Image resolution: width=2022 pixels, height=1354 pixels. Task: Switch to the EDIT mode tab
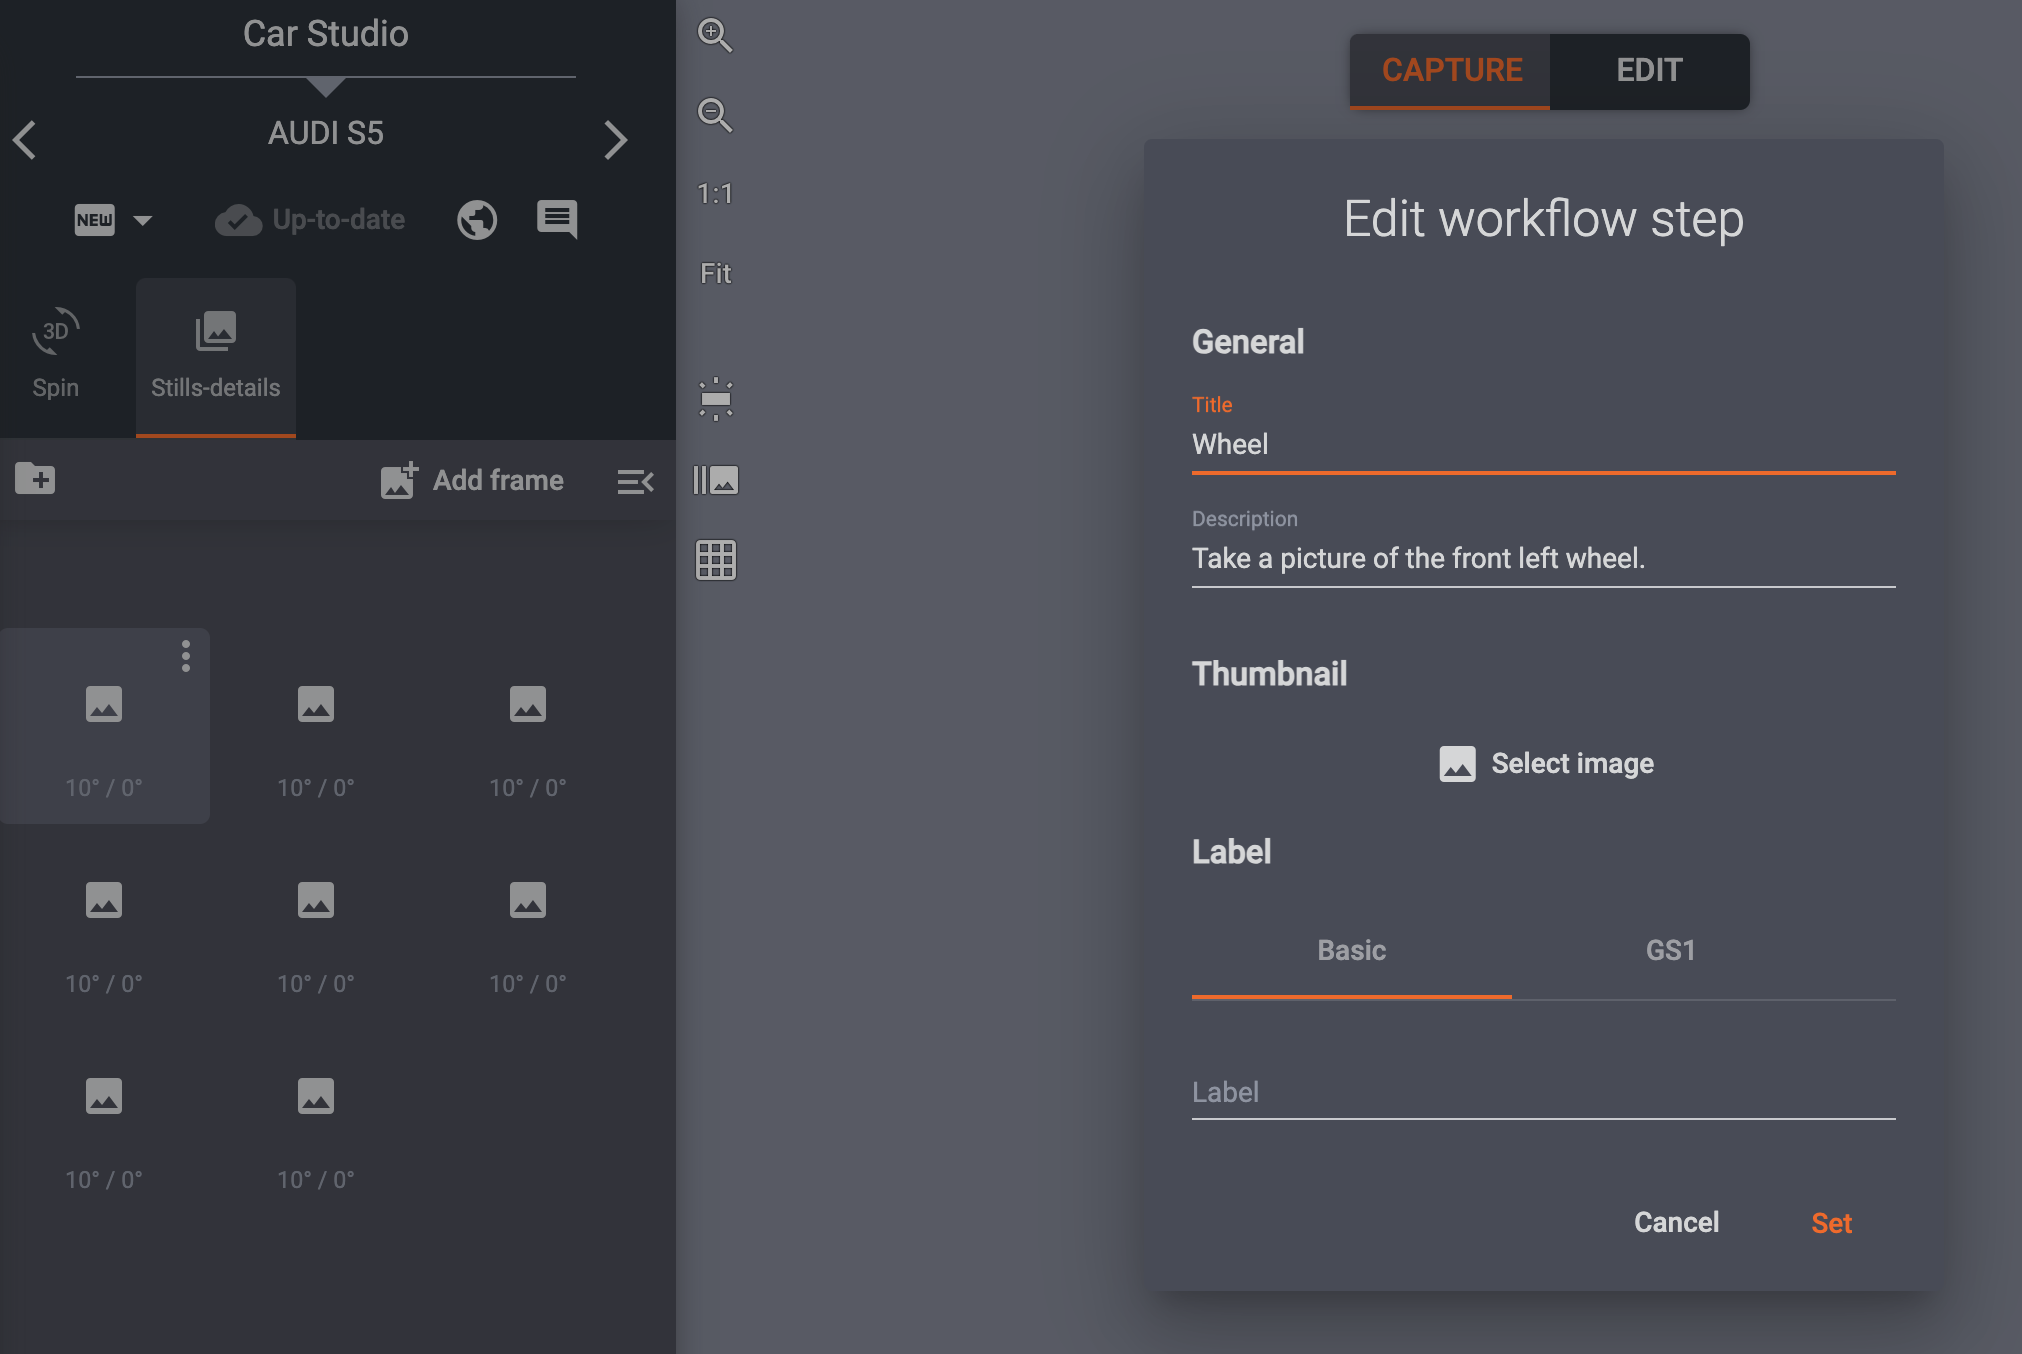click(1648, 70)
